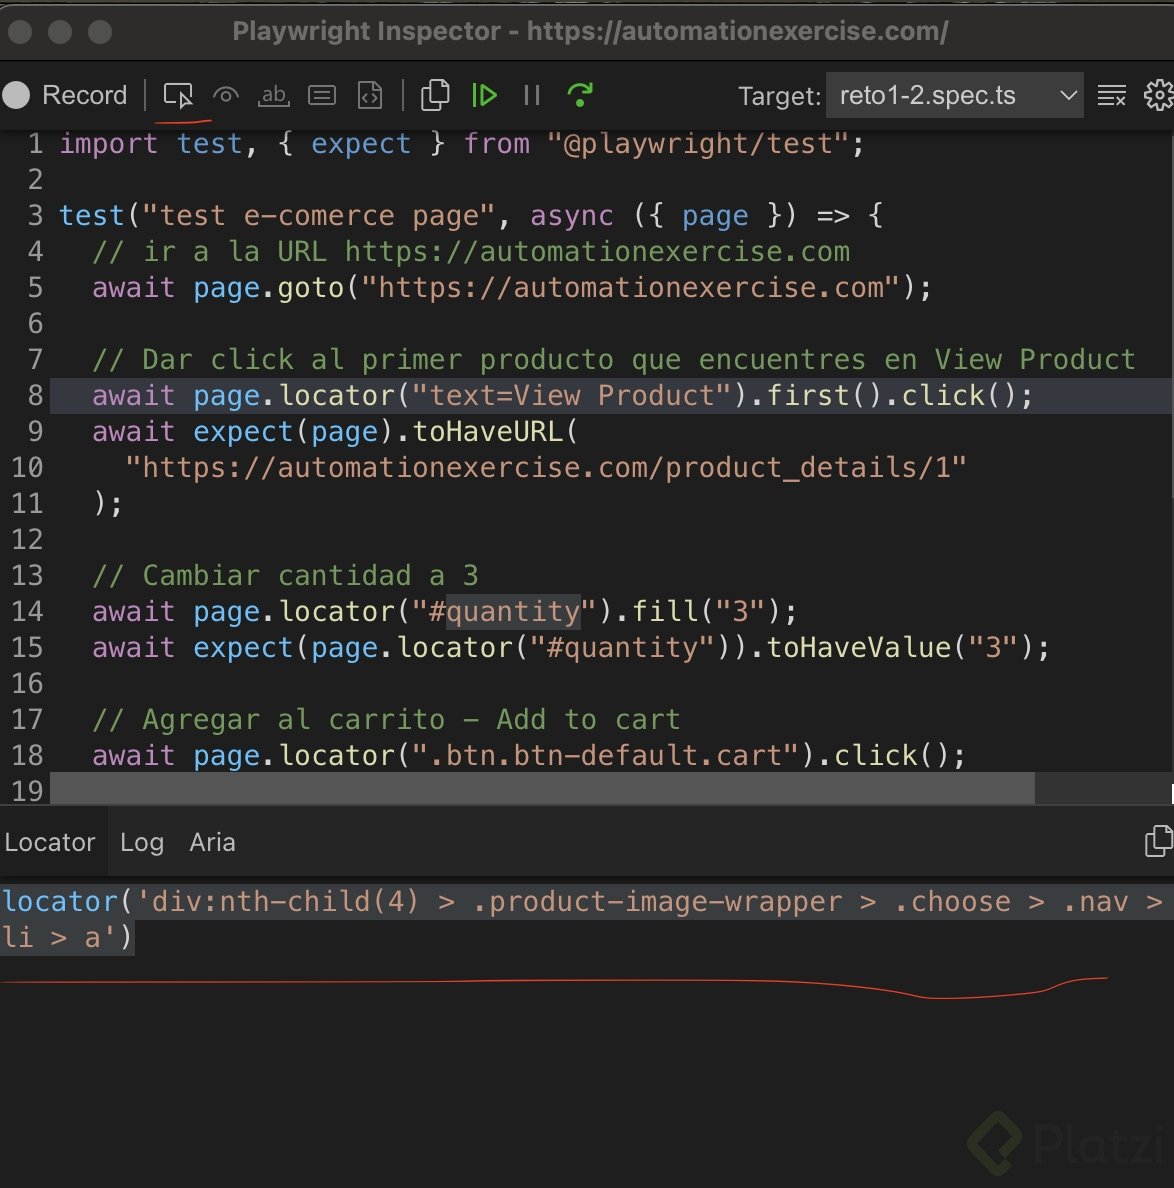Screen dimensions: 1174x1188
Task: Click the horizontal scrollbar under the code
Action: [x=542, y=789]
